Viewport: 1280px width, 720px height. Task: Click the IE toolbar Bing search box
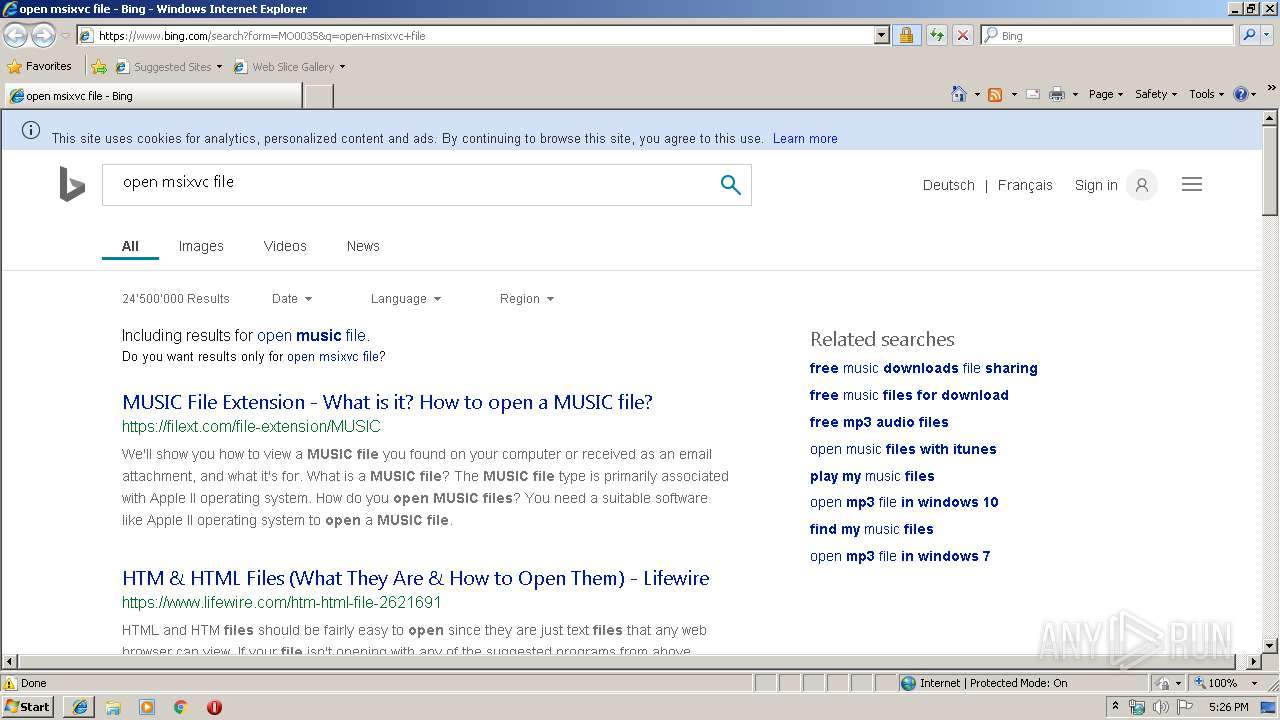[1108, 35]
